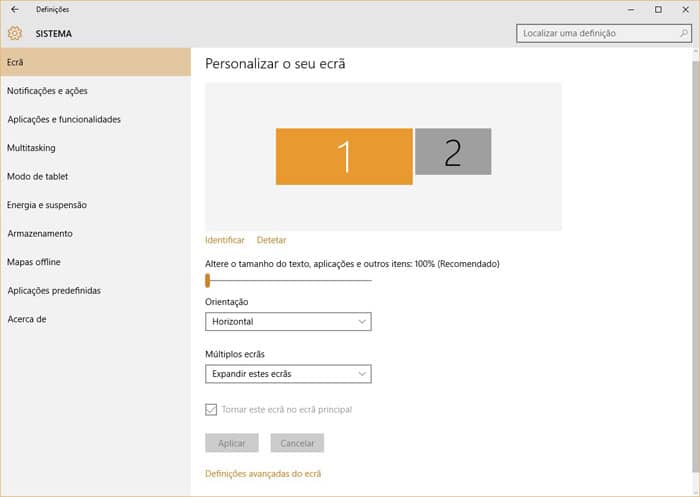
Task: Click the search magnifier icon
Action: click(683, 33)
